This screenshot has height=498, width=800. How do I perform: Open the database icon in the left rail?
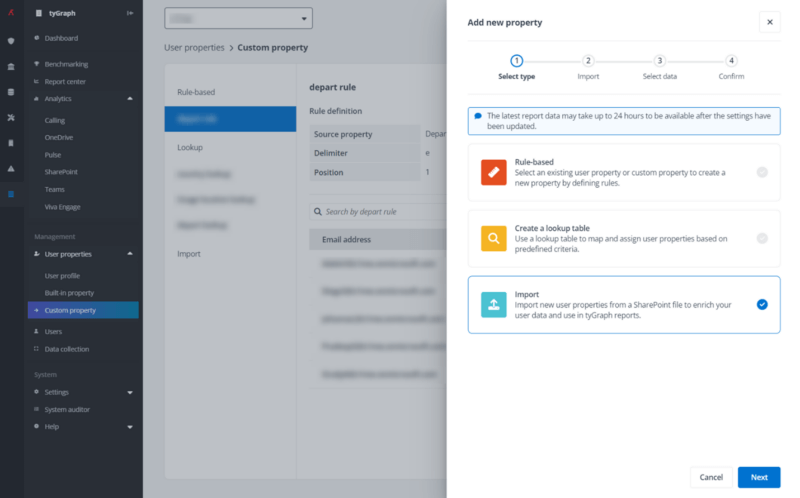(11, 92)
